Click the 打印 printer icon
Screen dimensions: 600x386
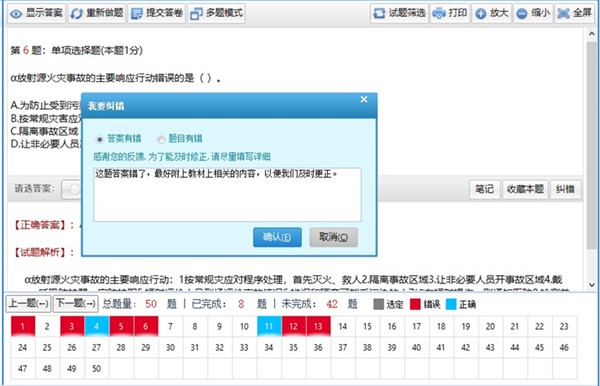click(x=439, y=13)
